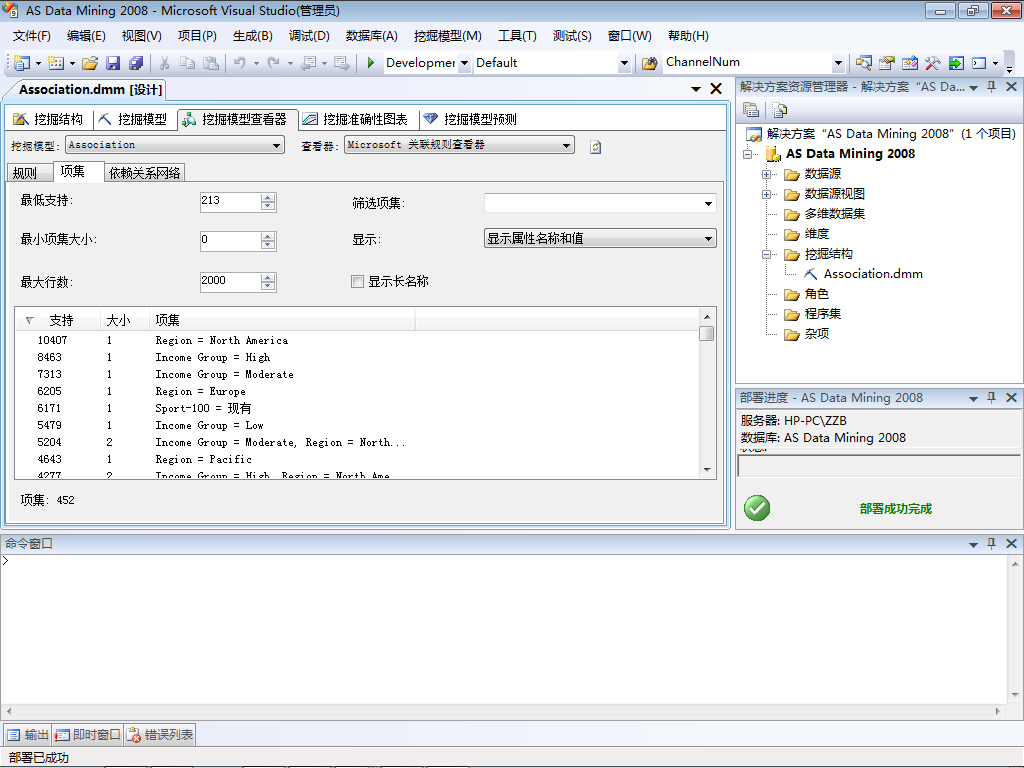Screen dimensions: 1024x768
Task: Click the 项集 column header
Action: point(282,320)
